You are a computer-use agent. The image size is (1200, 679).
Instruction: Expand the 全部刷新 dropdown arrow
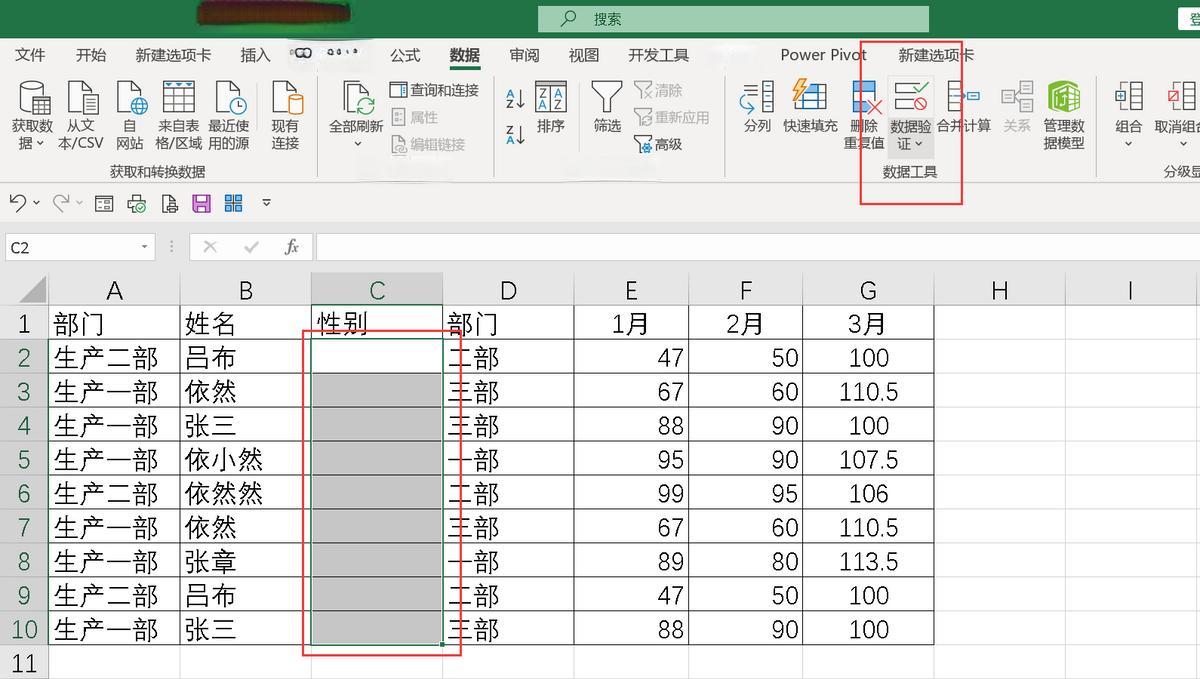point(357,144)
